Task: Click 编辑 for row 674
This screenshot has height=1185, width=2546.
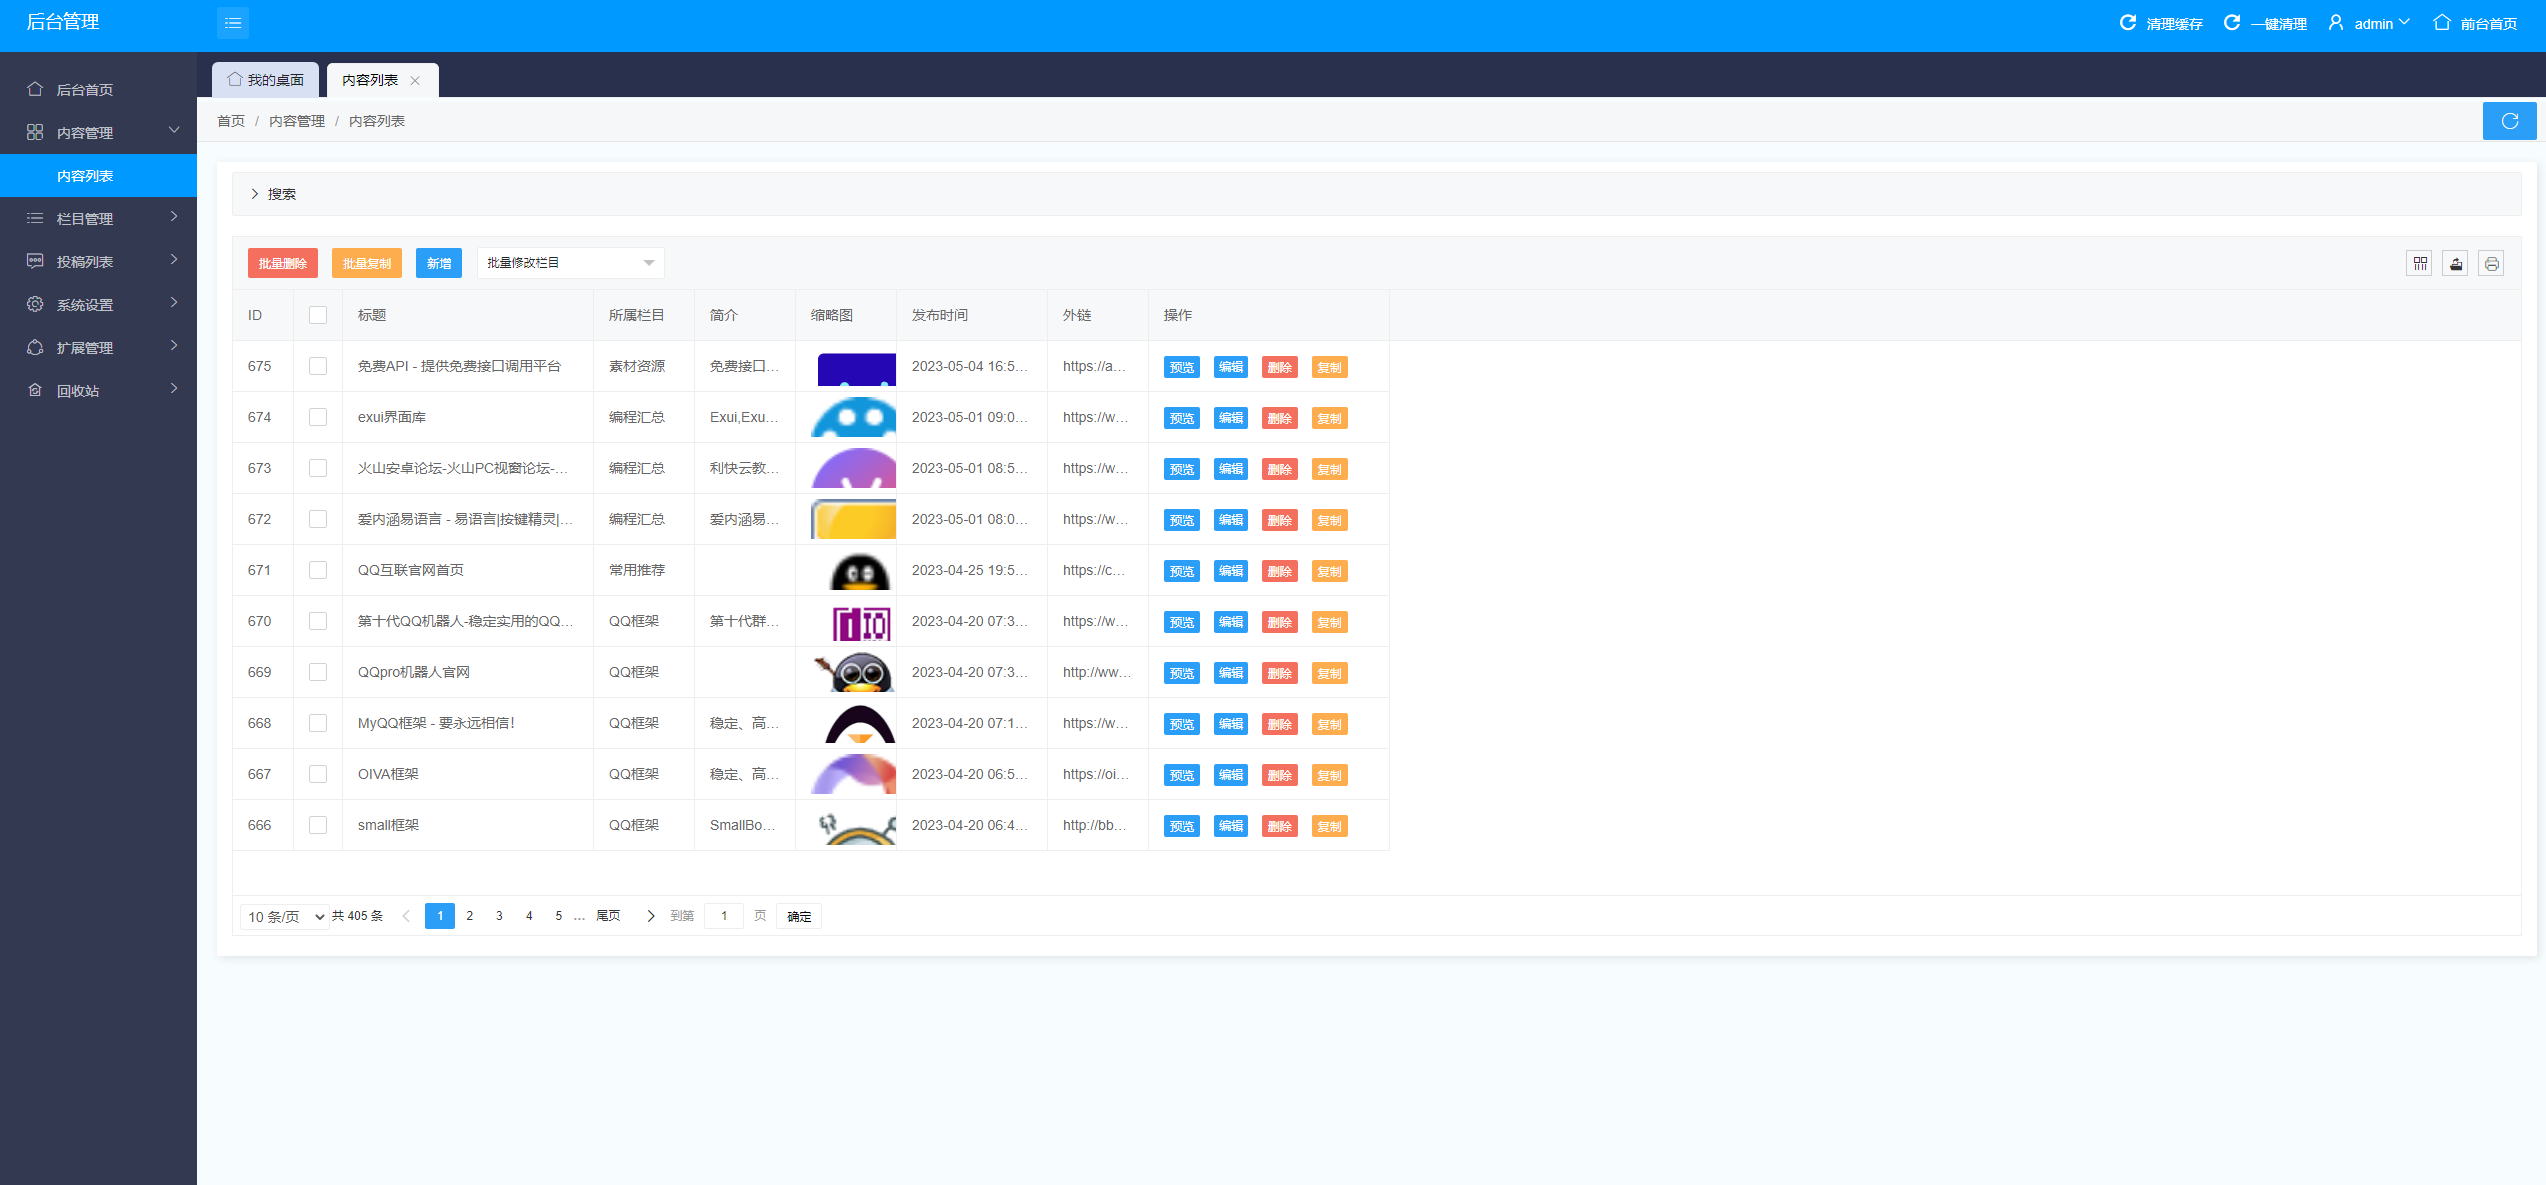Action: coord(1231,418)
